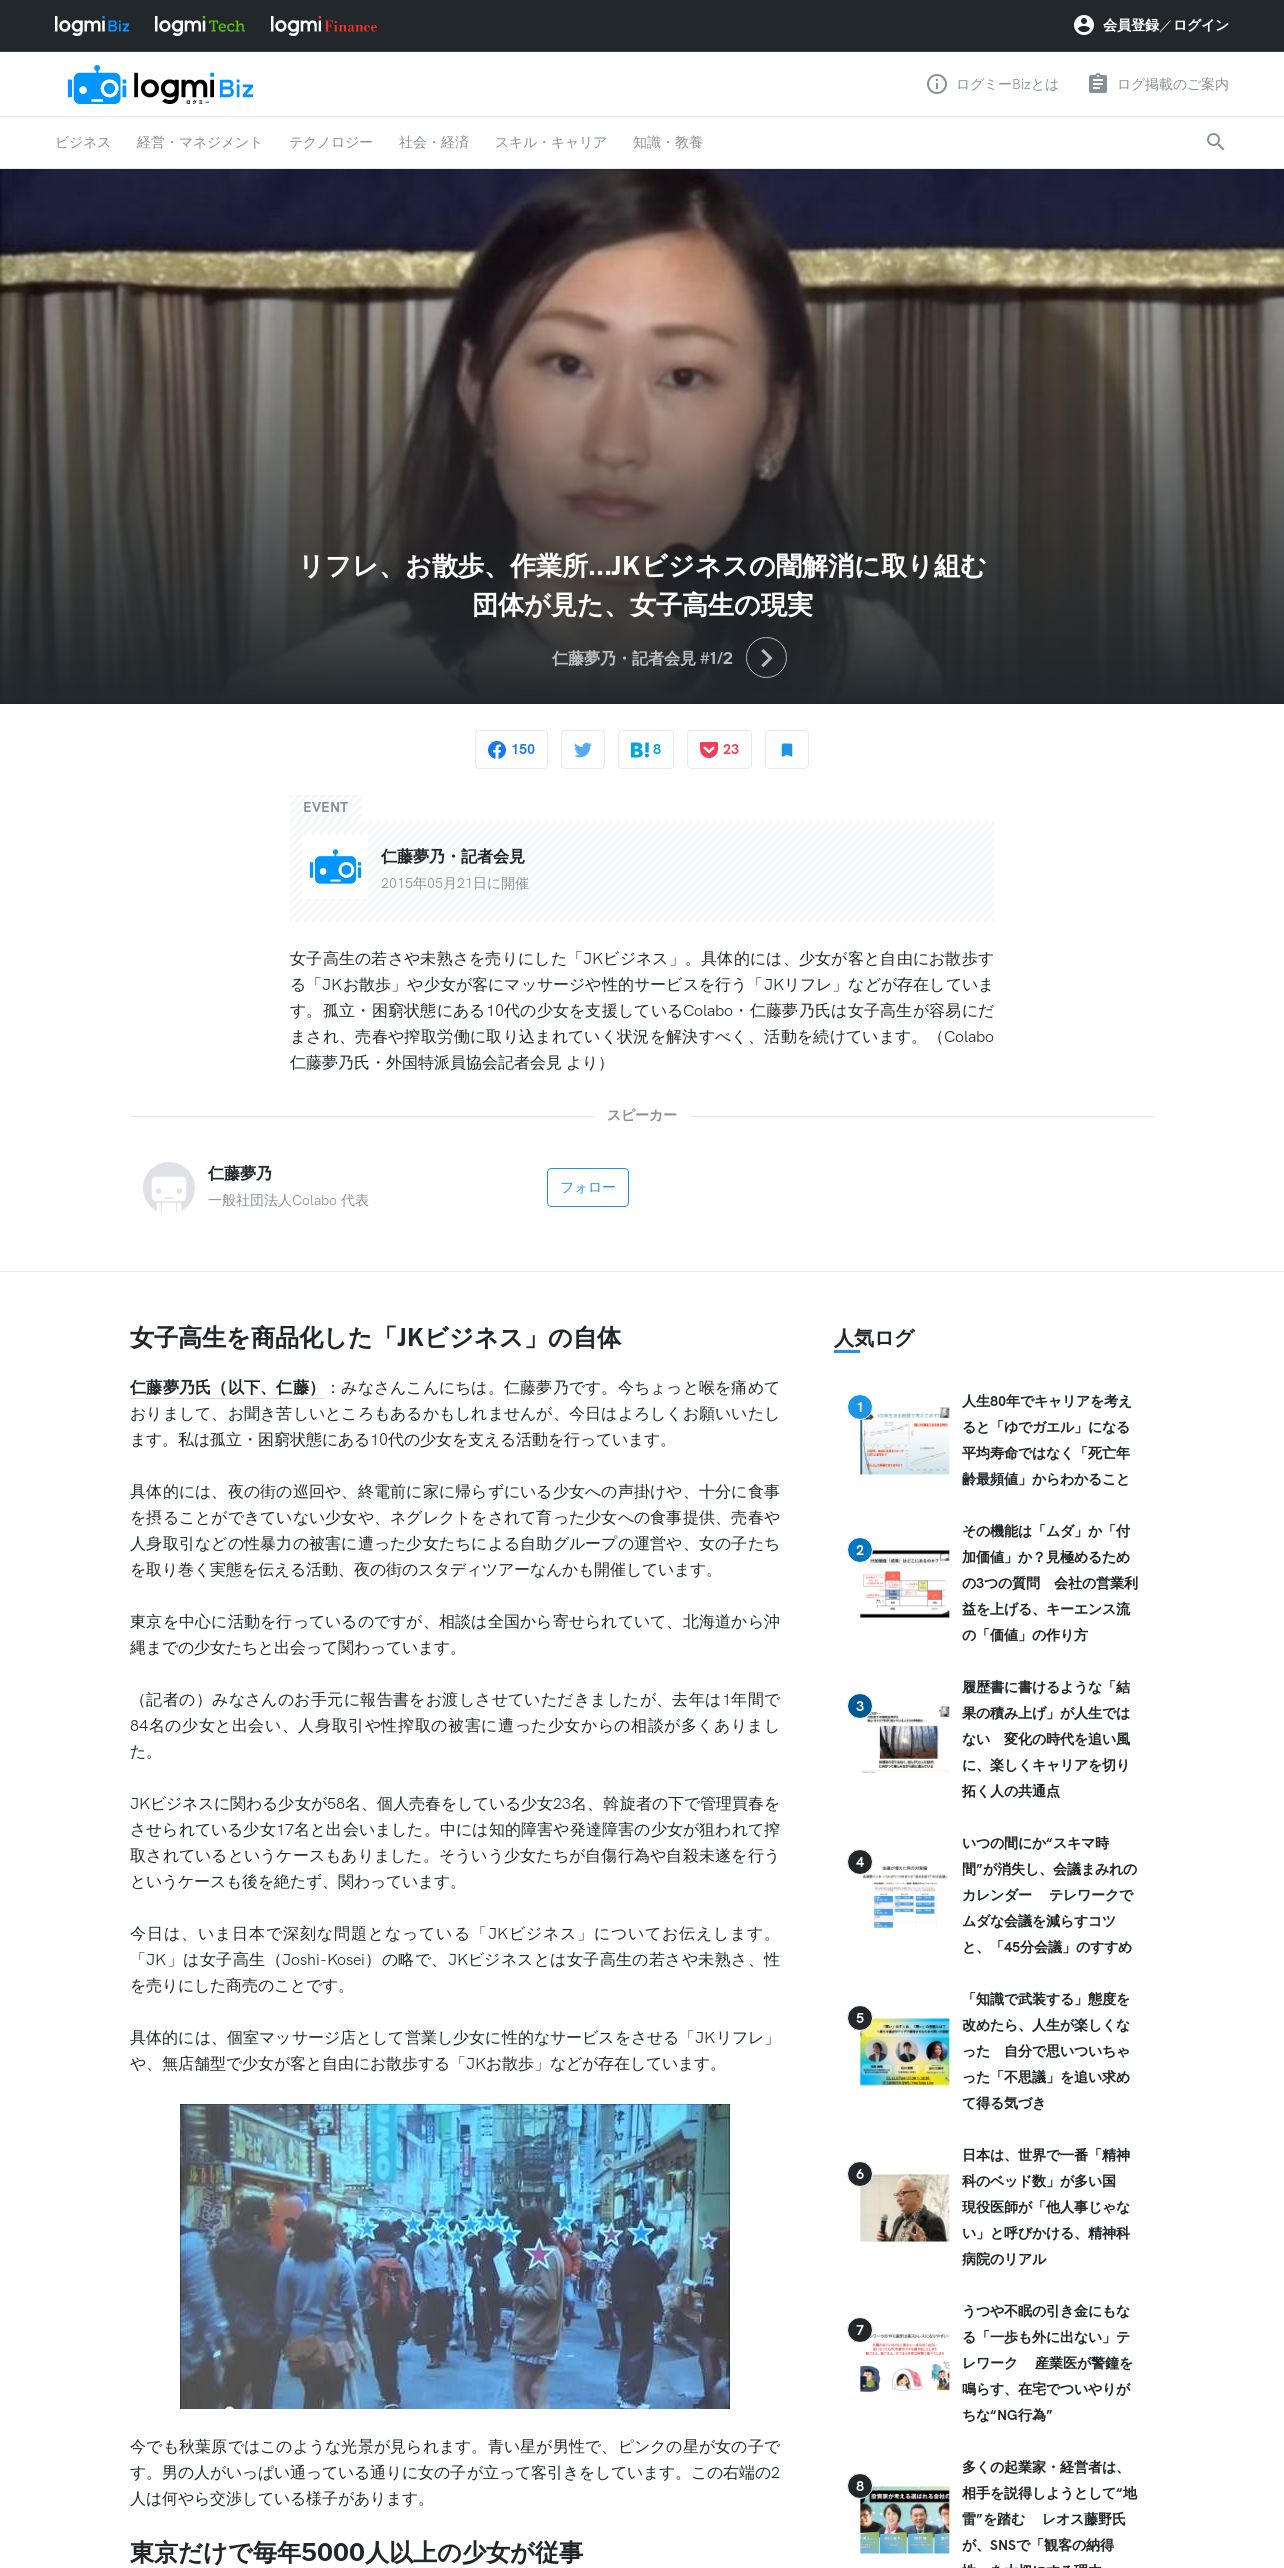
Task: Click the 人気ログ sidebar heading
Action: pyautogui.click(x=874, y=1338)
